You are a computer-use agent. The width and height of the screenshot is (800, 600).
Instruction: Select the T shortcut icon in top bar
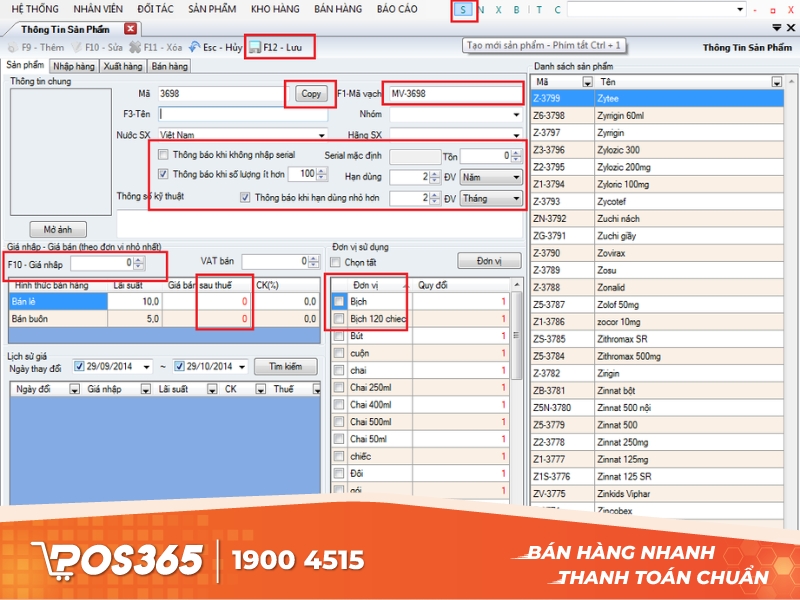coord(539,10)
